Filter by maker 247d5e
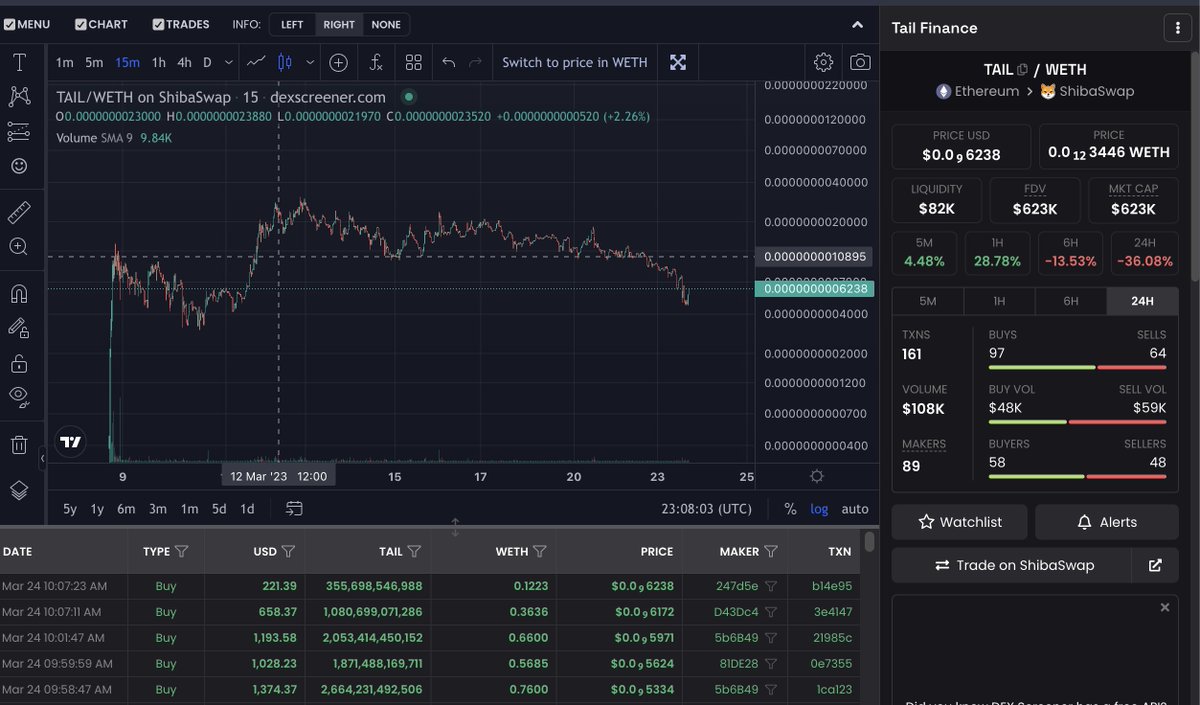The width and height of the screenshot is (1200, 705). tap(770, 586)
